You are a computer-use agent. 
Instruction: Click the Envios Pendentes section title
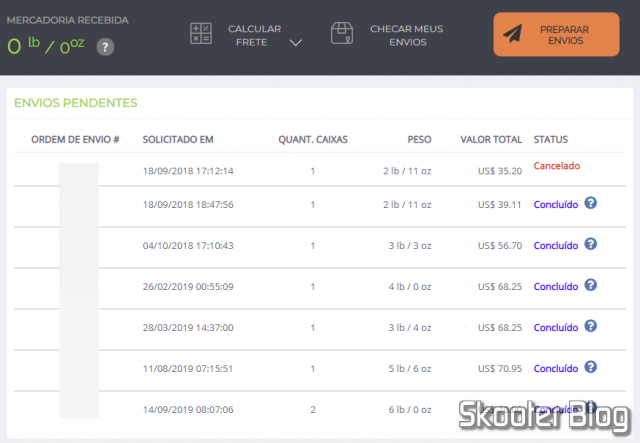[76, 103]
